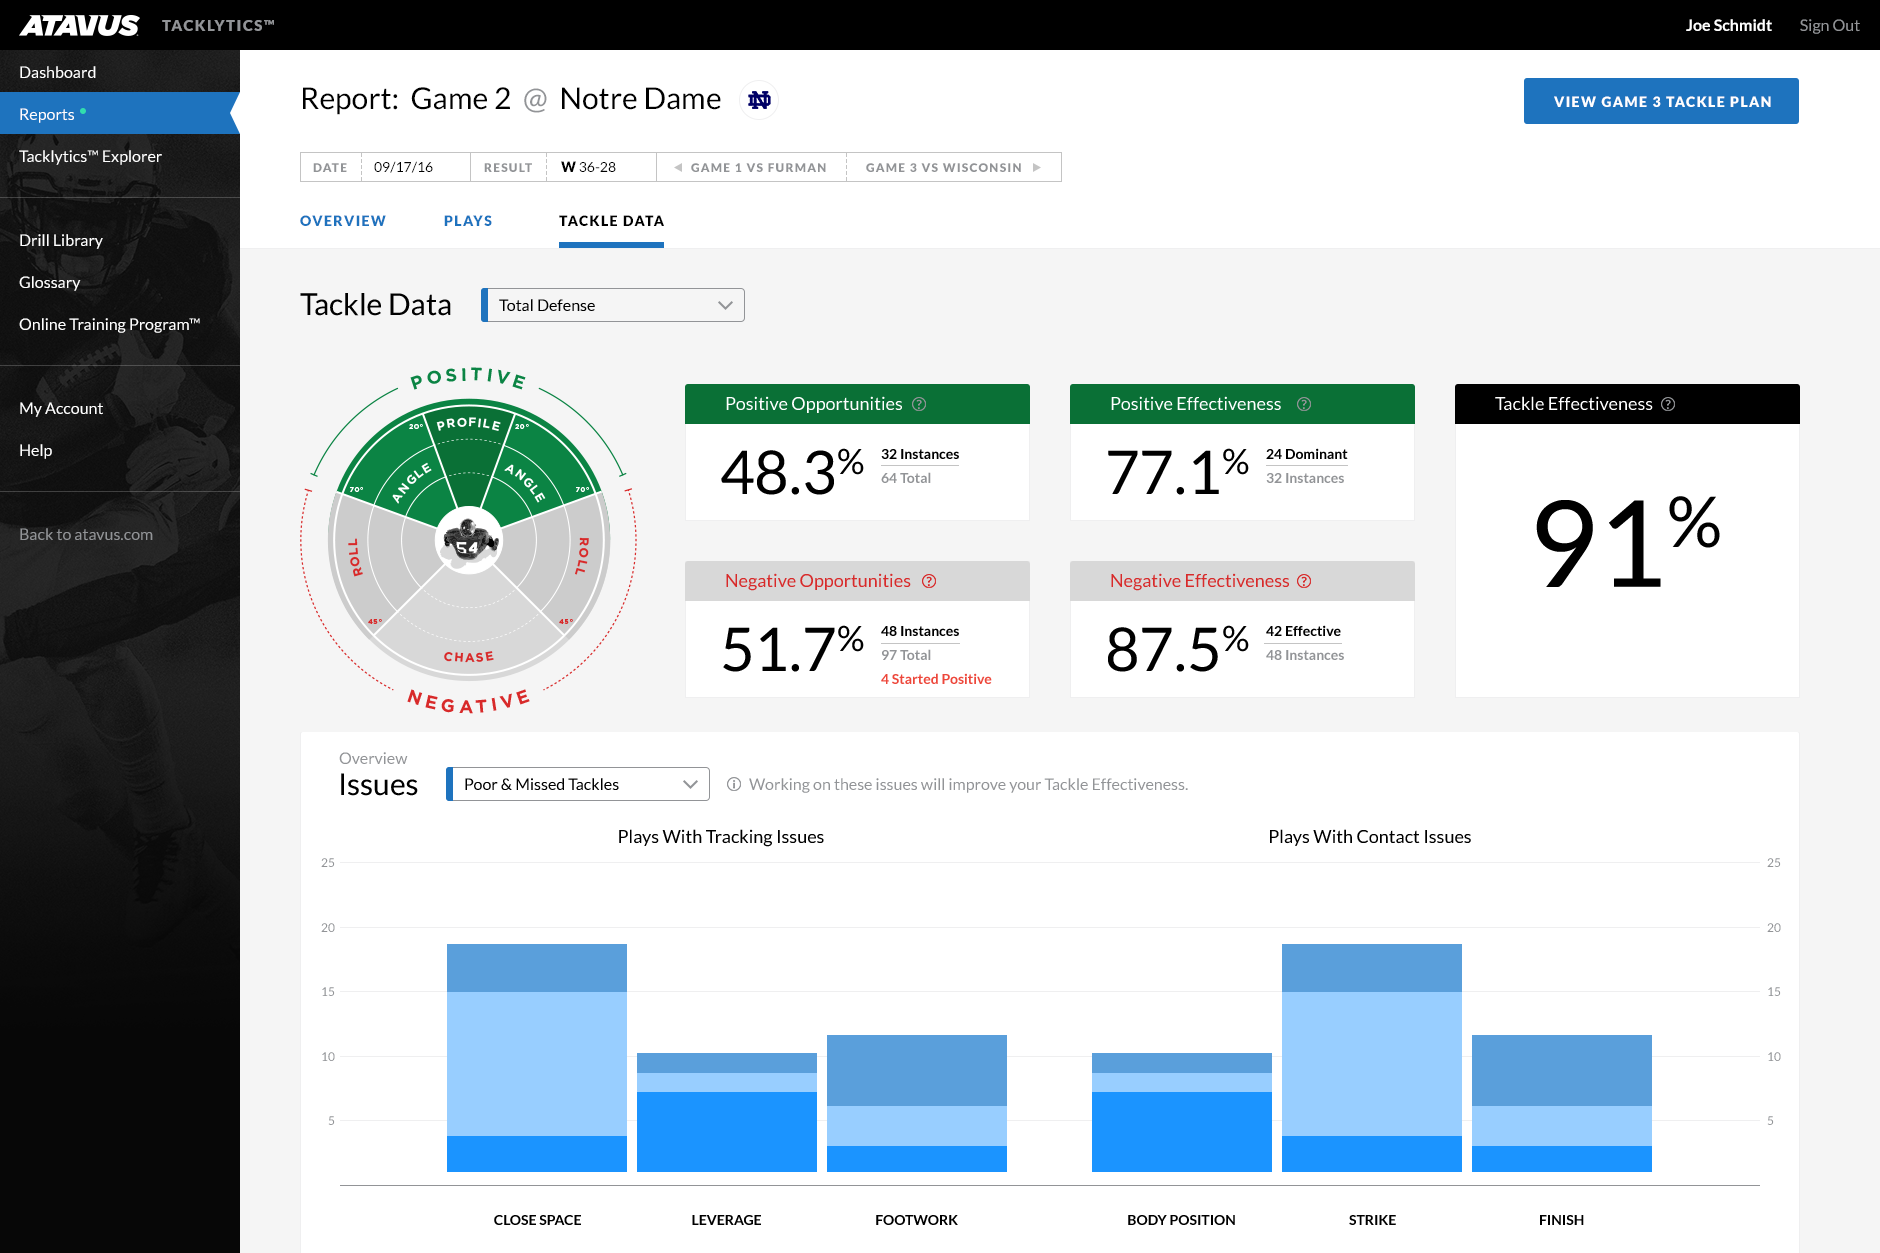Go to previous Game 1 vs Furman

tap(751, 168)
